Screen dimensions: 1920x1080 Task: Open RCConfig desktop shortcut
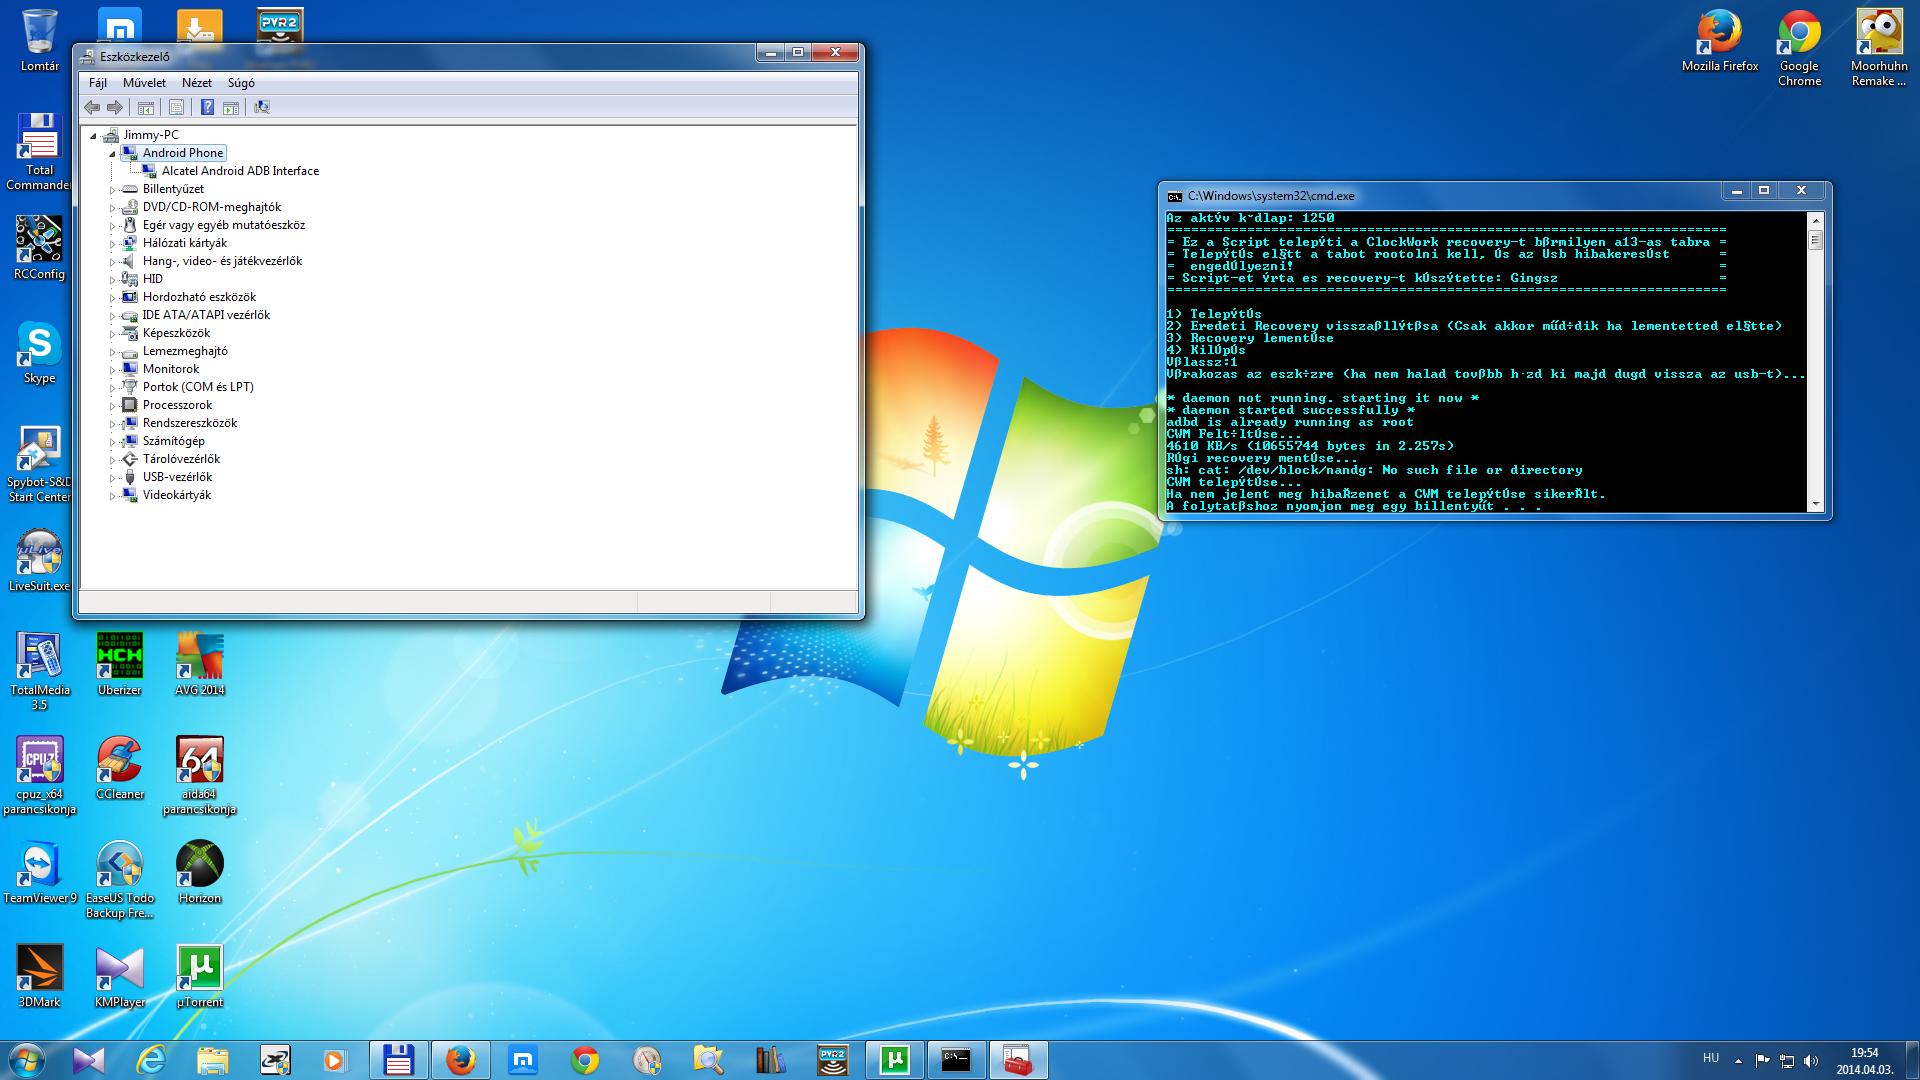39,248
